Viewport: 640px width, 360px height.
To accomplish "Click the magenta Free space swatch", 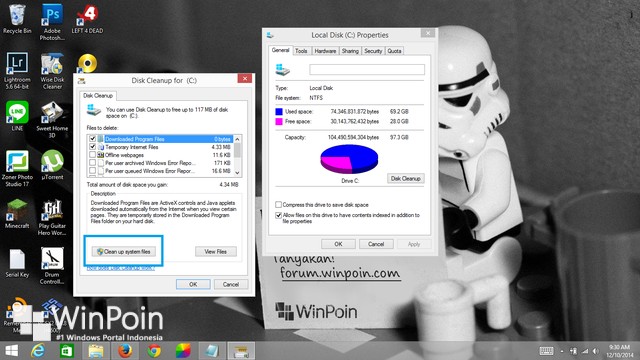I will click(279, 121).
